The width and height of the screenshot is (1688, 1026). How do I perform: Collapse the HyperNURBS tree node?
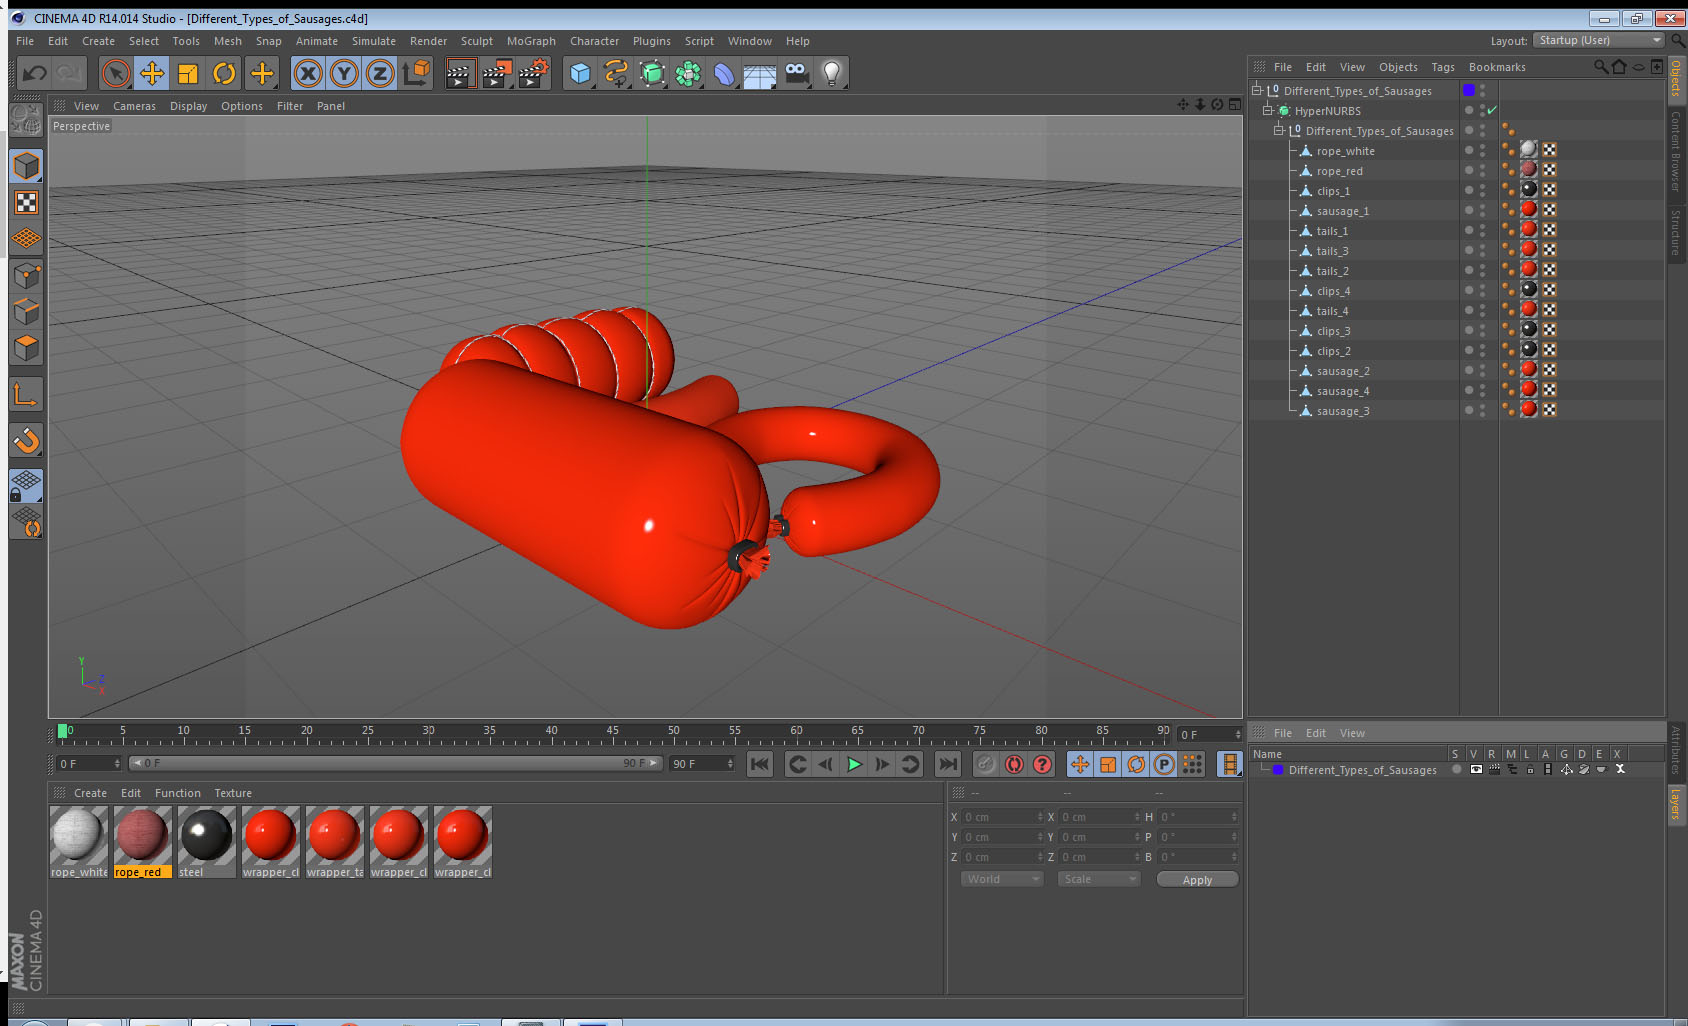tap(1267, 110)
